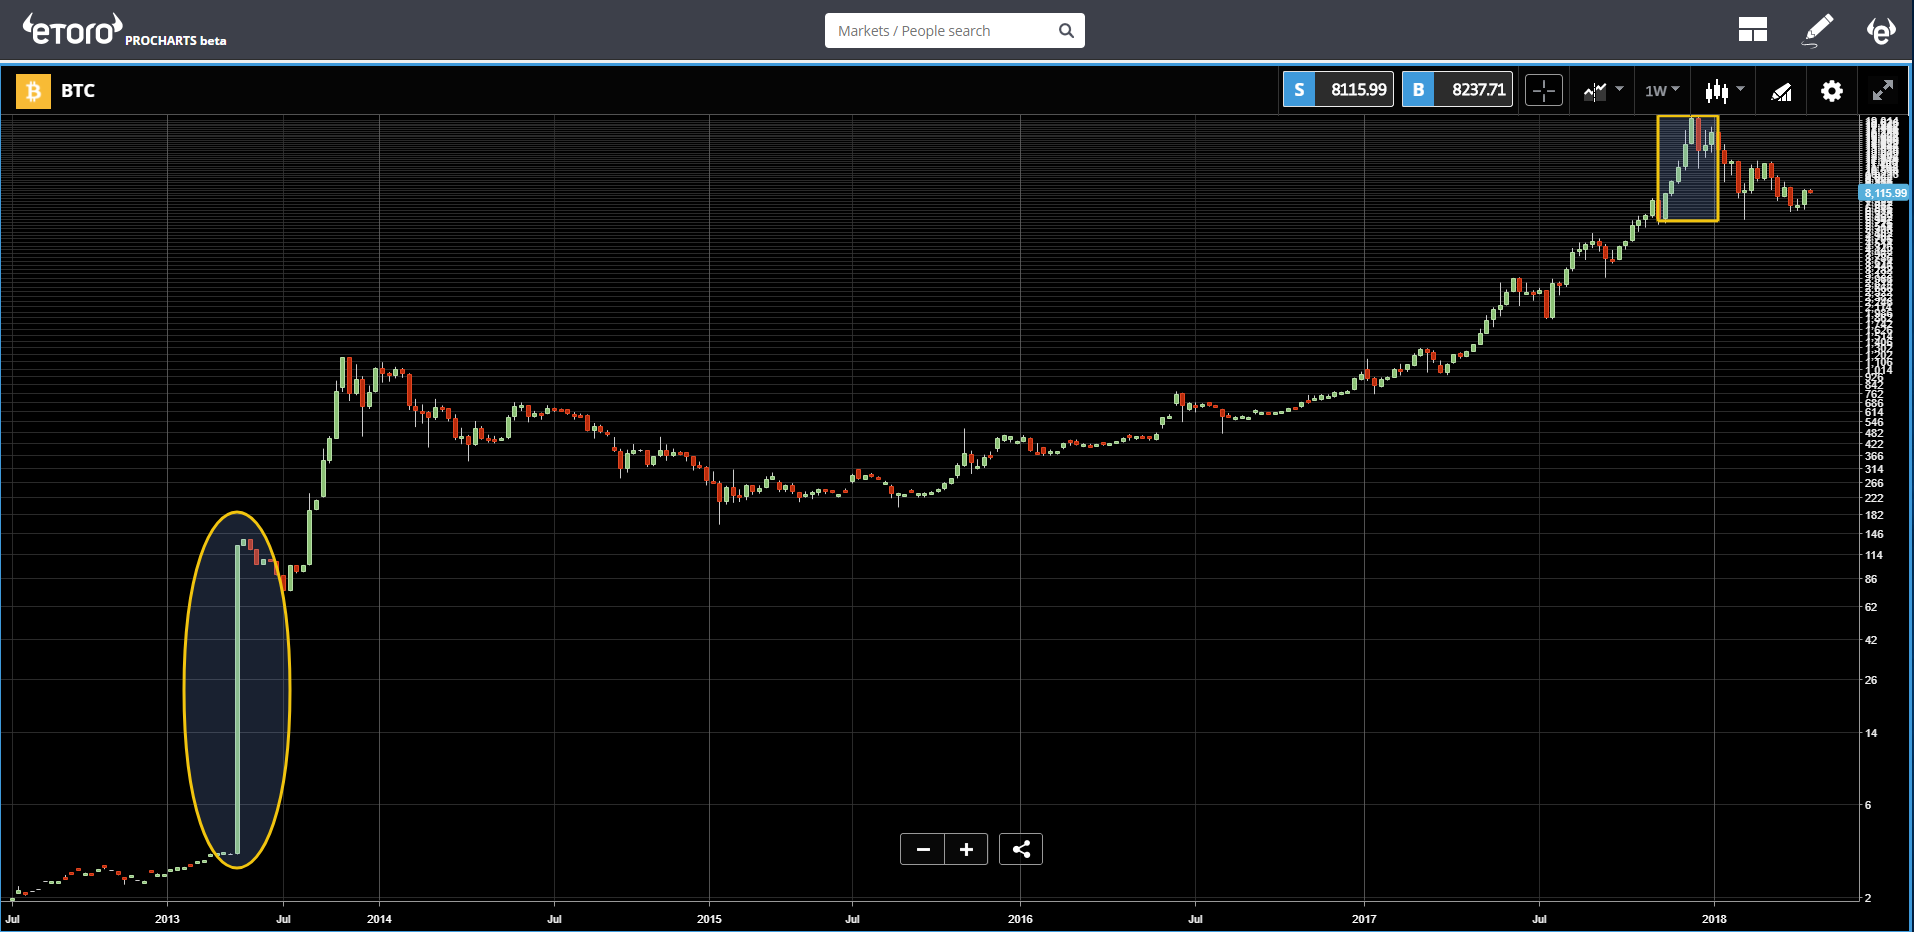The width and height of the screenshot is (1914, 932).
Task: Open the studies and drawings icon
Action: pyautogui.click(x=1781, y=92)
